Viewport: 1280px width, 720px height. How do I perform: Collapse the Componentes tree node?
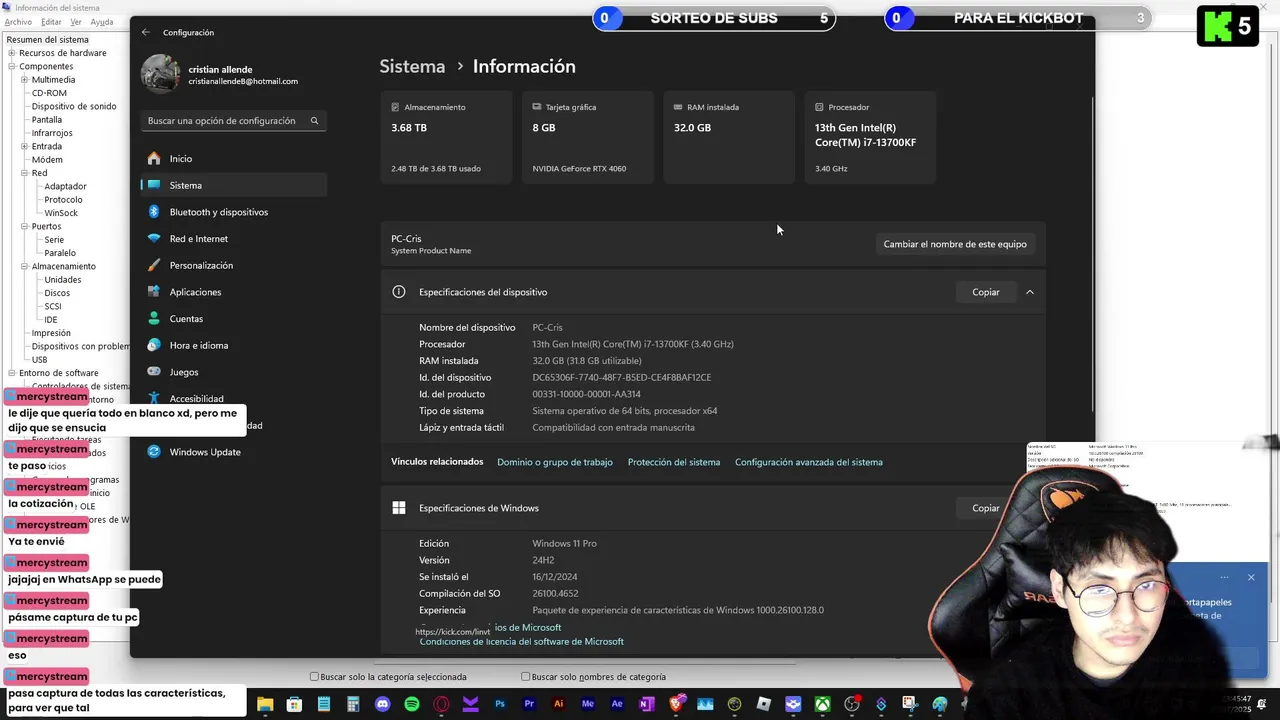click(12, 66)
